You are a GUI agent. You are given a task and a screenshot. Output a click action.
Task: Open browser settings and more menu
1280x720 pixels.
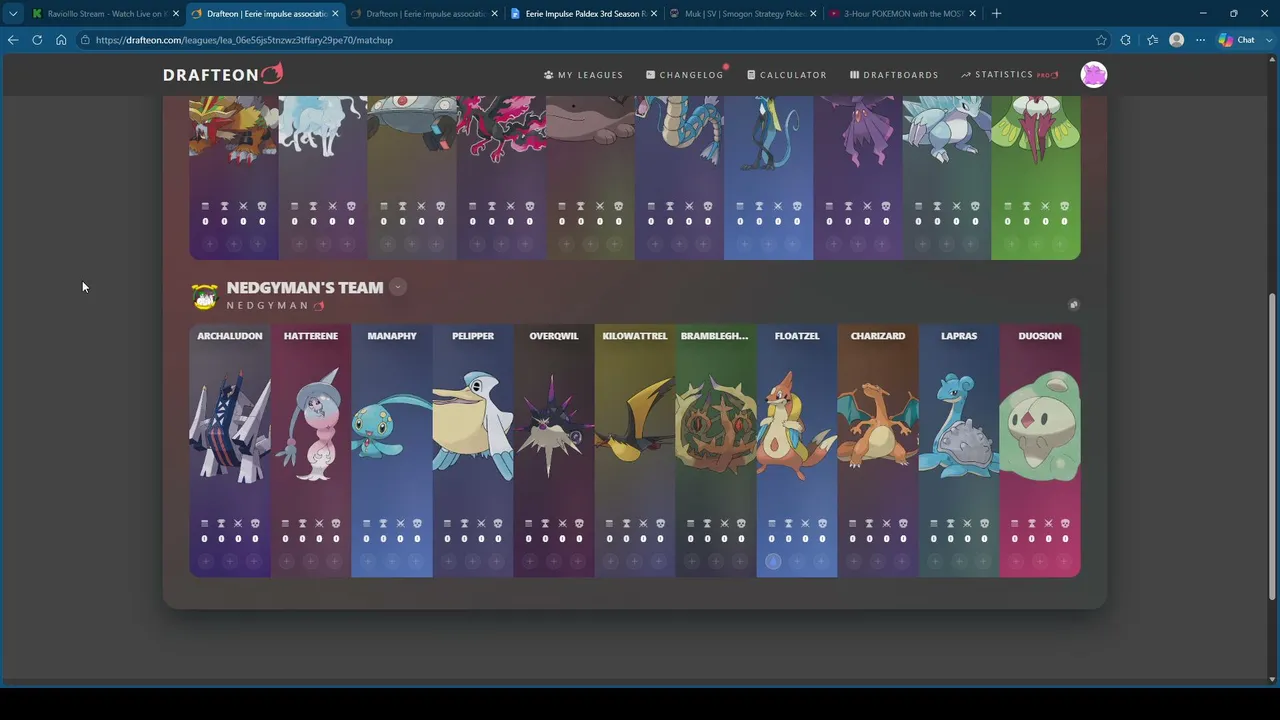pos(1200,40)
